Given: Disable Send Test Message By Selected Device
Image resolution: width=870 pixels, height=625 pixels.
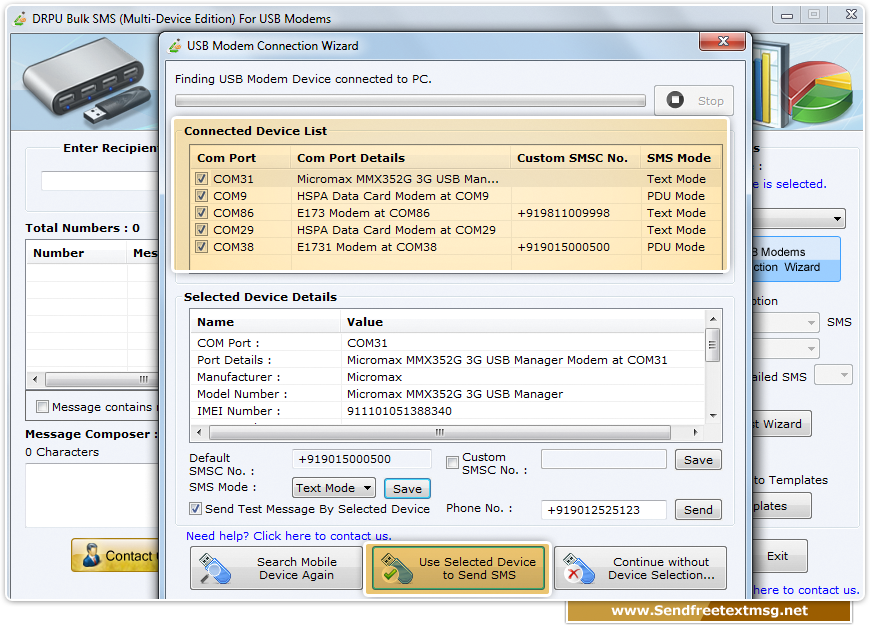Looking at the screenshot, I should coord(196,509).
